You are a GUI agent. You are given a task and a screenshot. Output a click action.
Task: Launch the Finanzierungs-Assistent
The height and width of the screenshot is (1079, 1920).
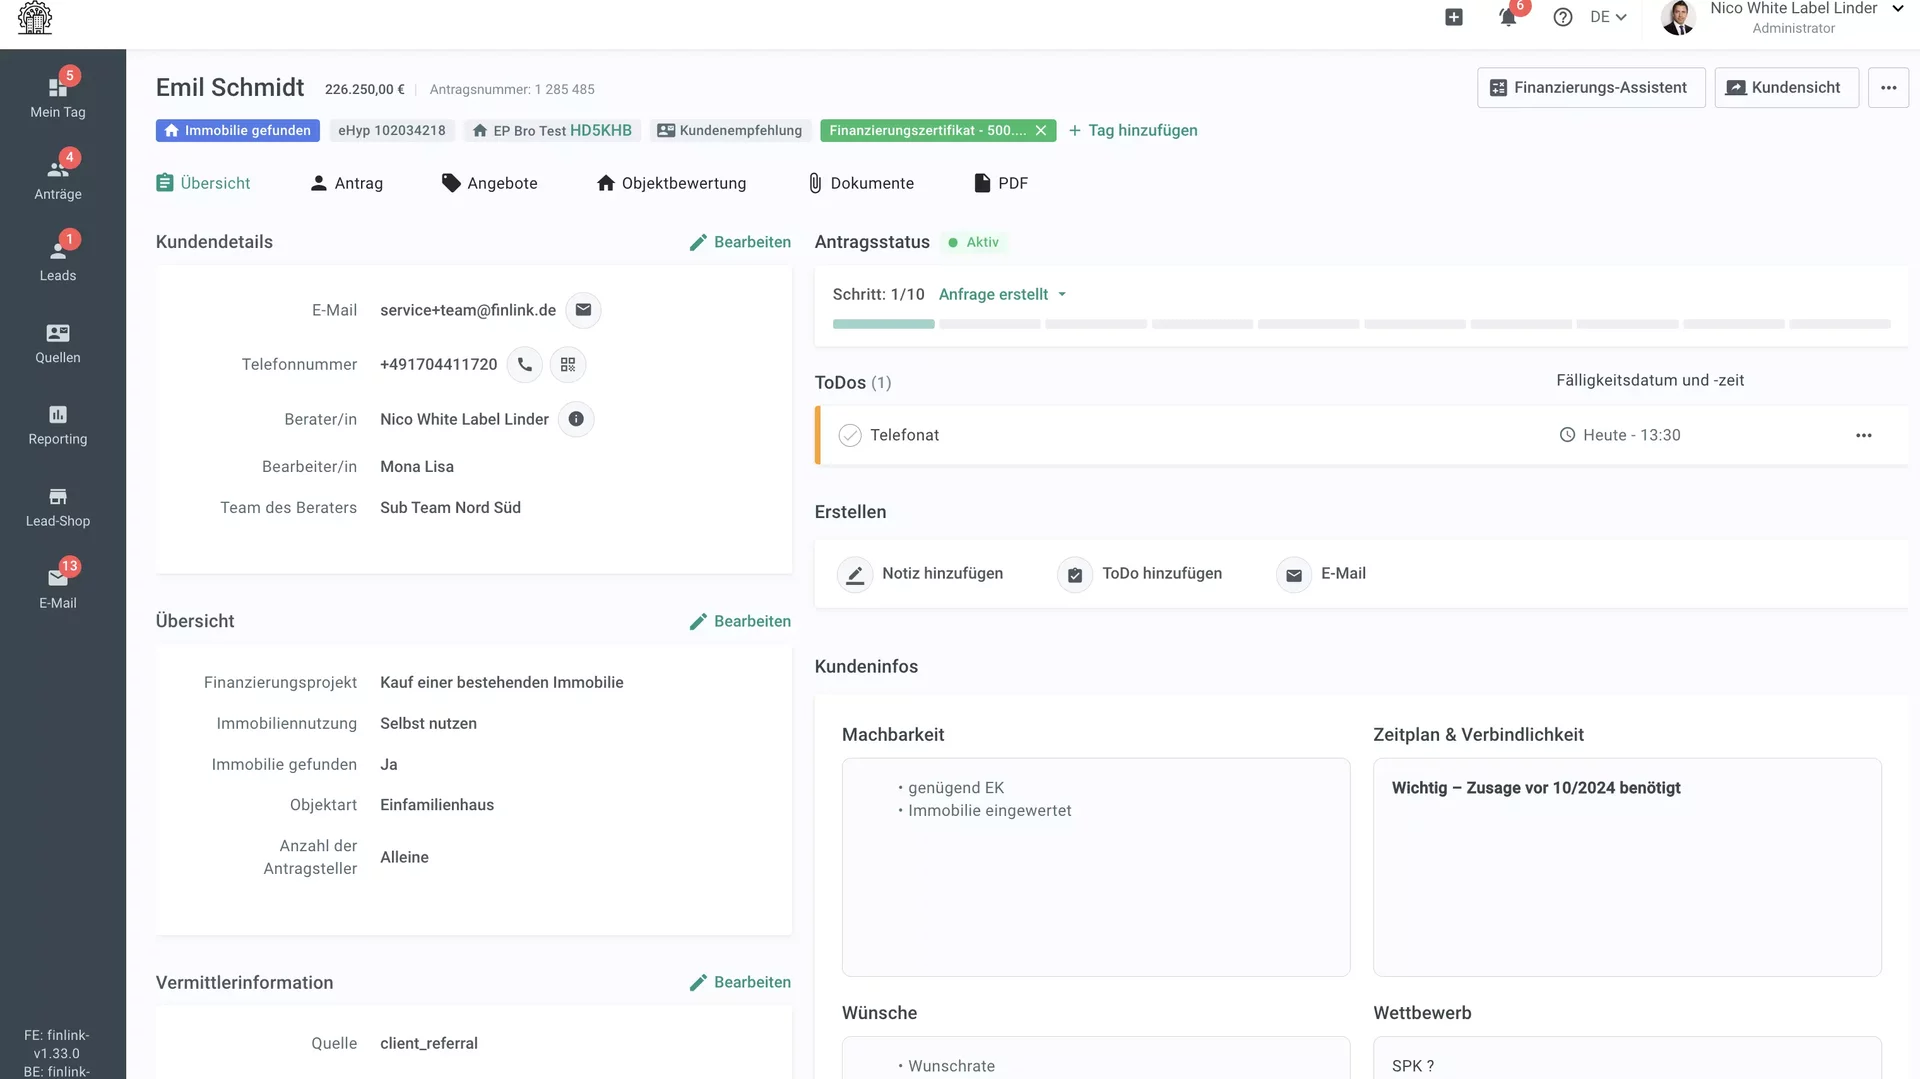point(1591,87)
